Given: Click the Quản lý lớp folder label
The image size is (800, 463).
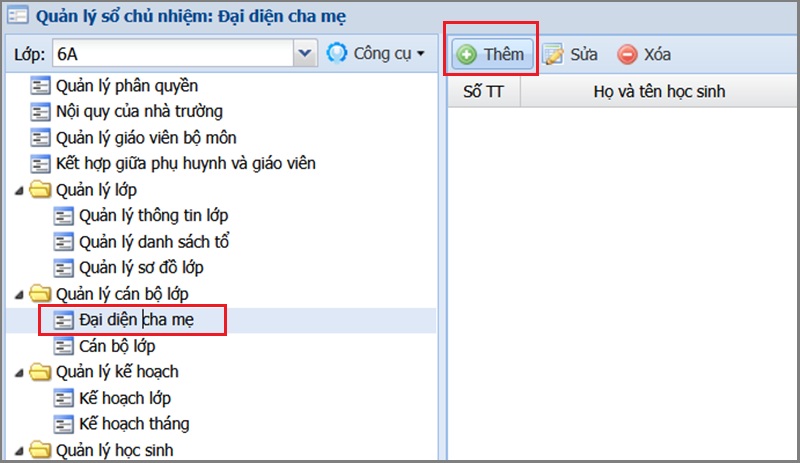Looking at the screenshot, I should coord(96,190).
